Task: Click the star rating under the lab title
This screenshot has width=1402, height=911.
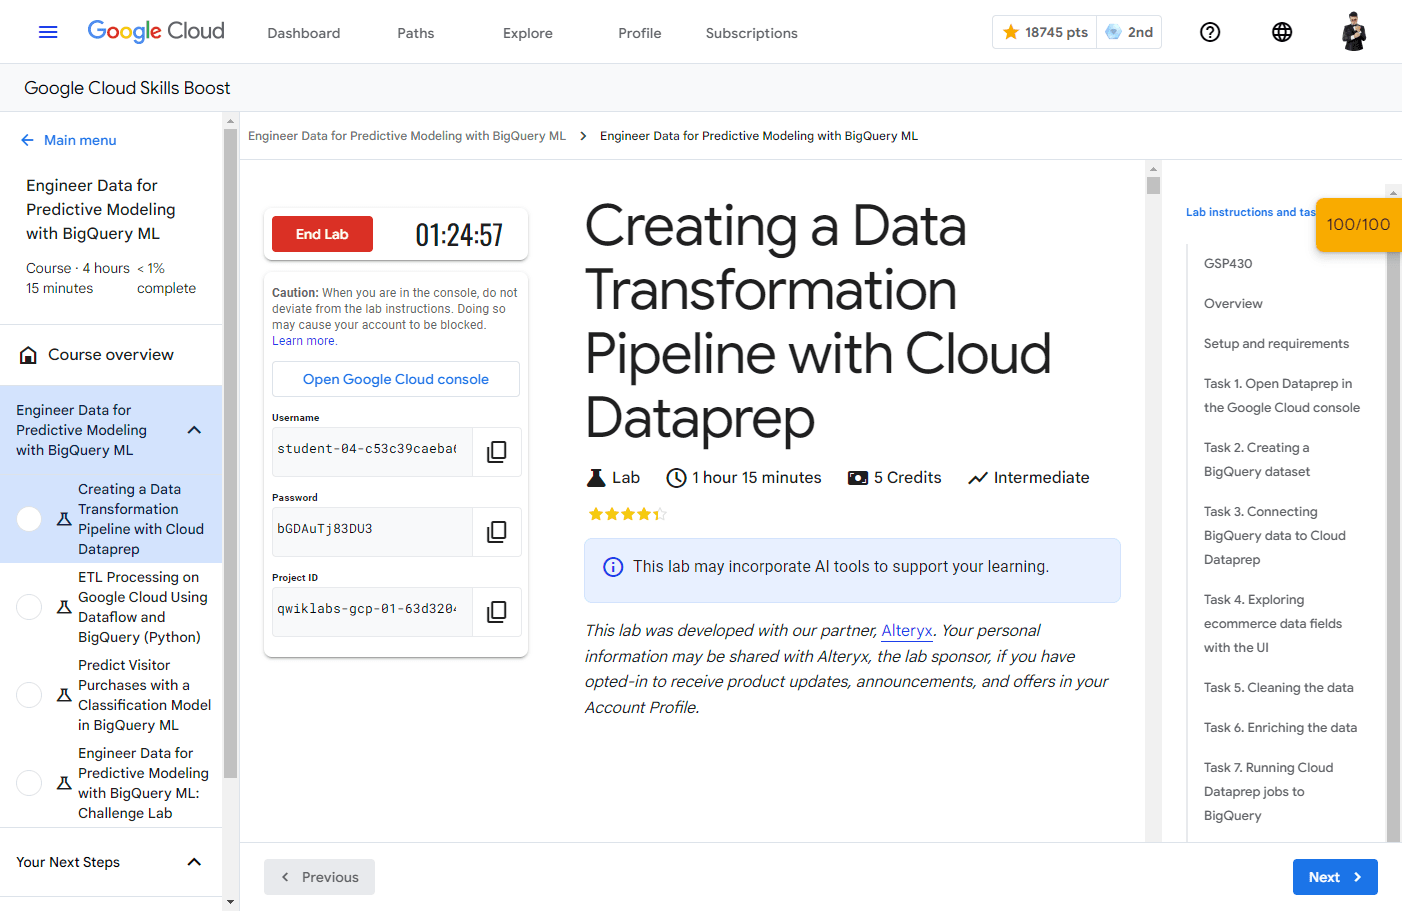Action: (627, 514)
